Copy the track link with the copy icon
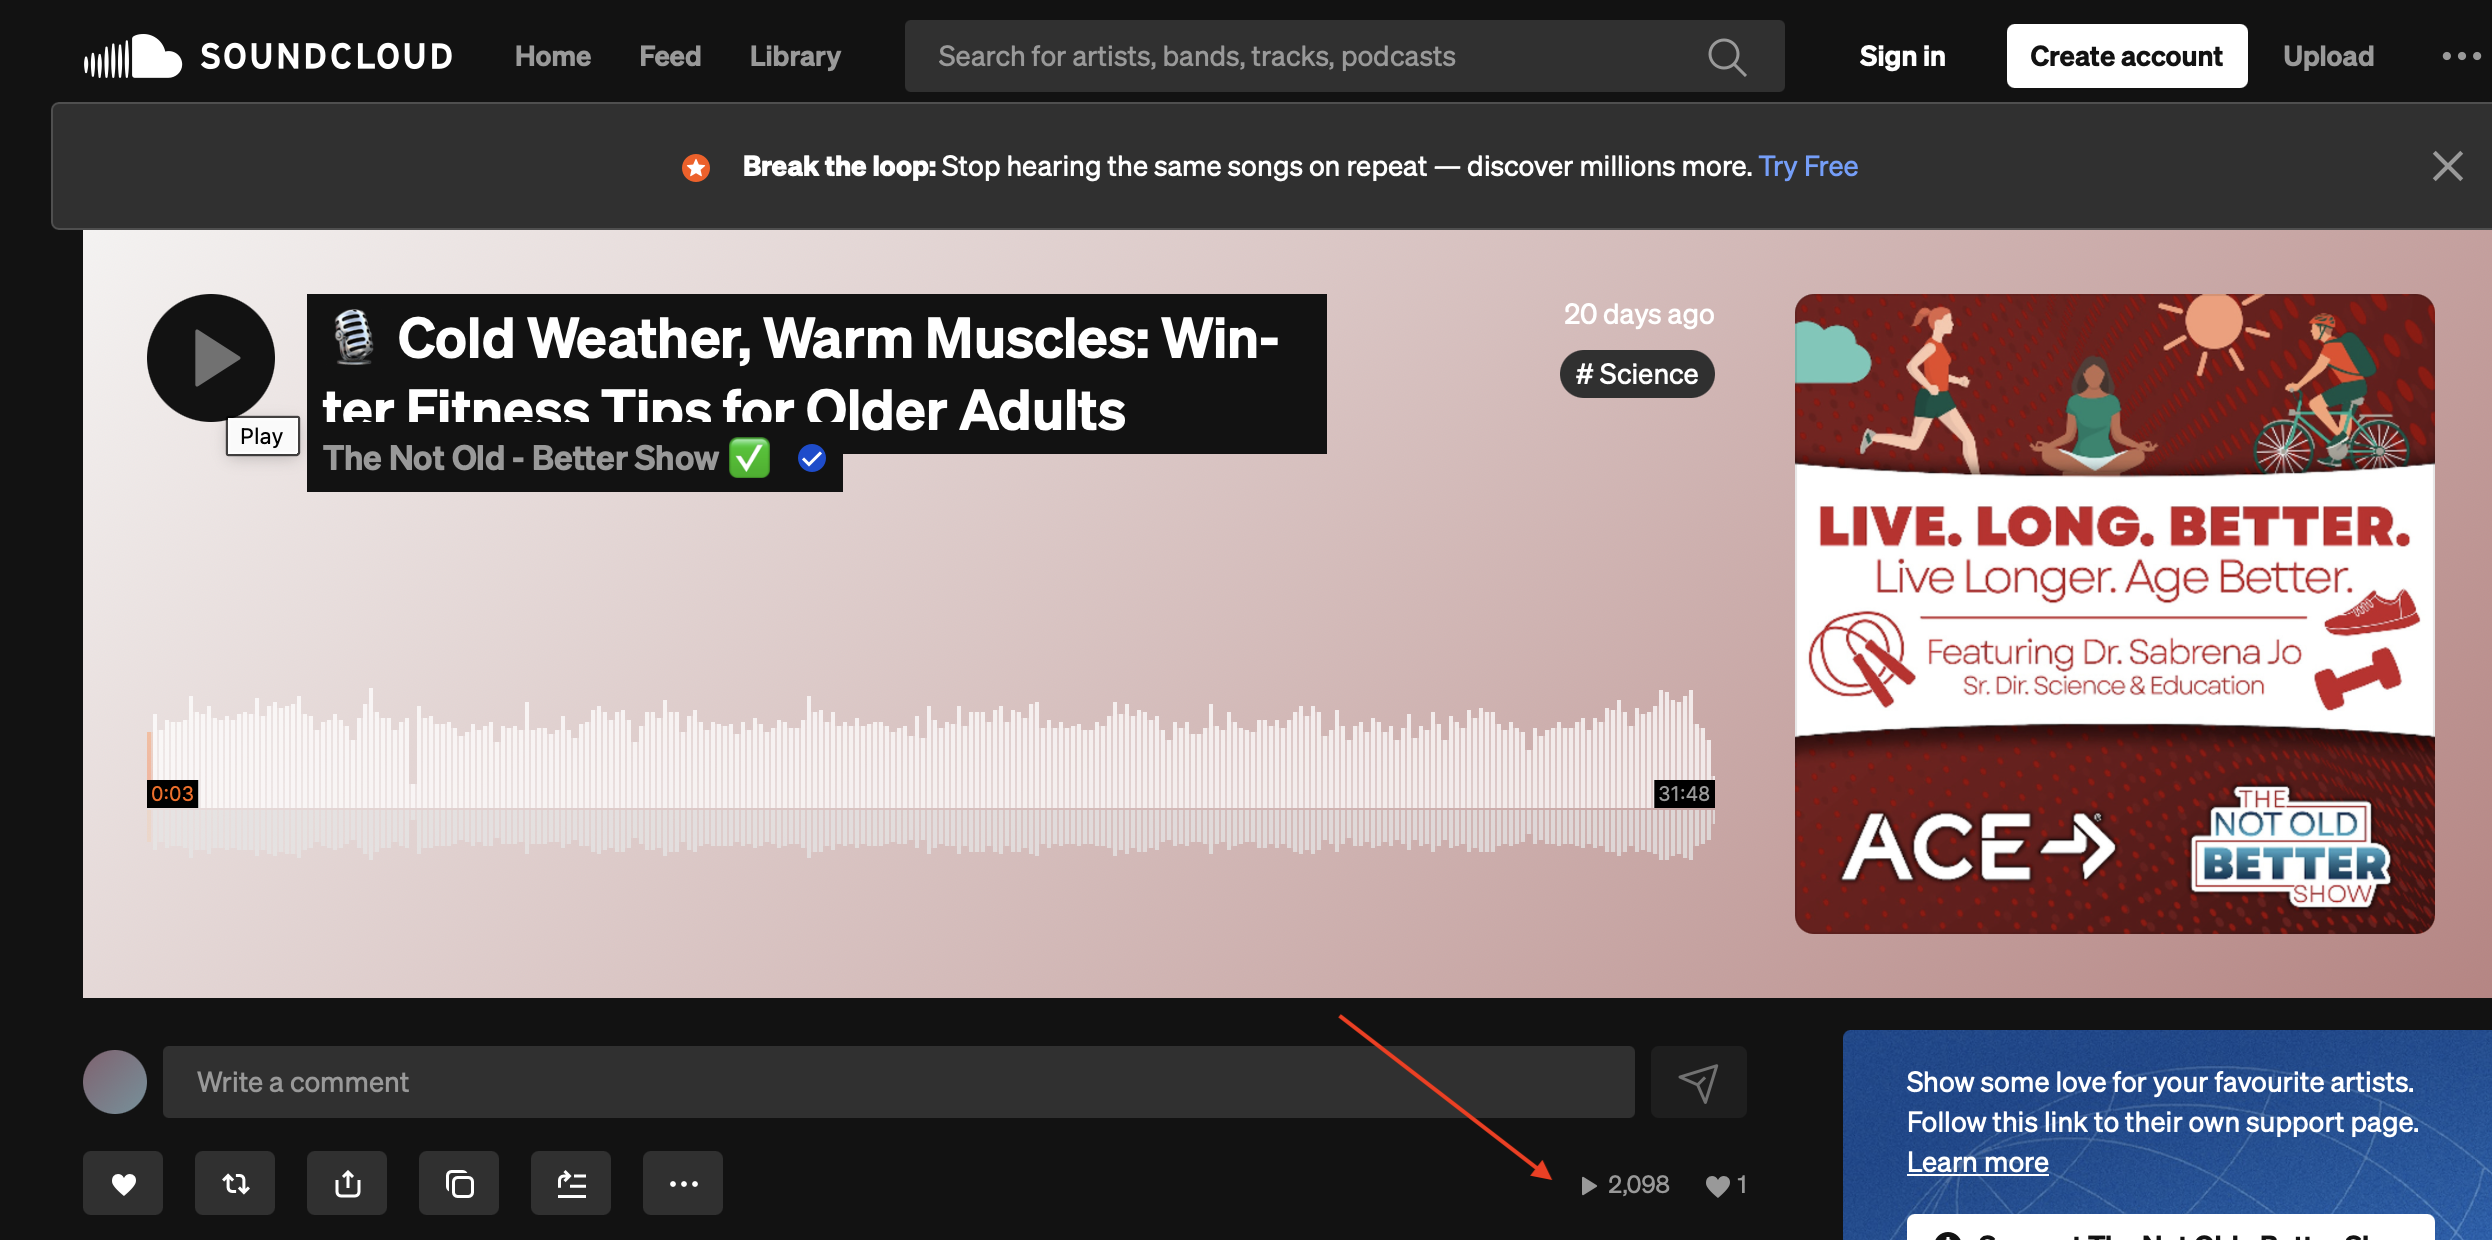The width and height of the screenshot is (2492, 1240). [459, 1184]
